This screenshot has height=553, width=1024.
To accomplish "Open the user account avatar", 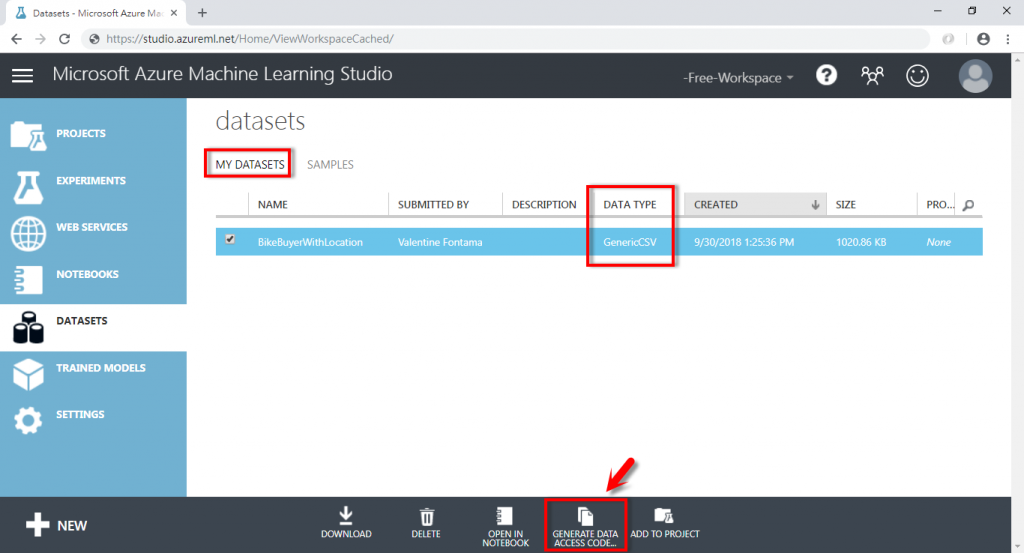I will [975, 76].
